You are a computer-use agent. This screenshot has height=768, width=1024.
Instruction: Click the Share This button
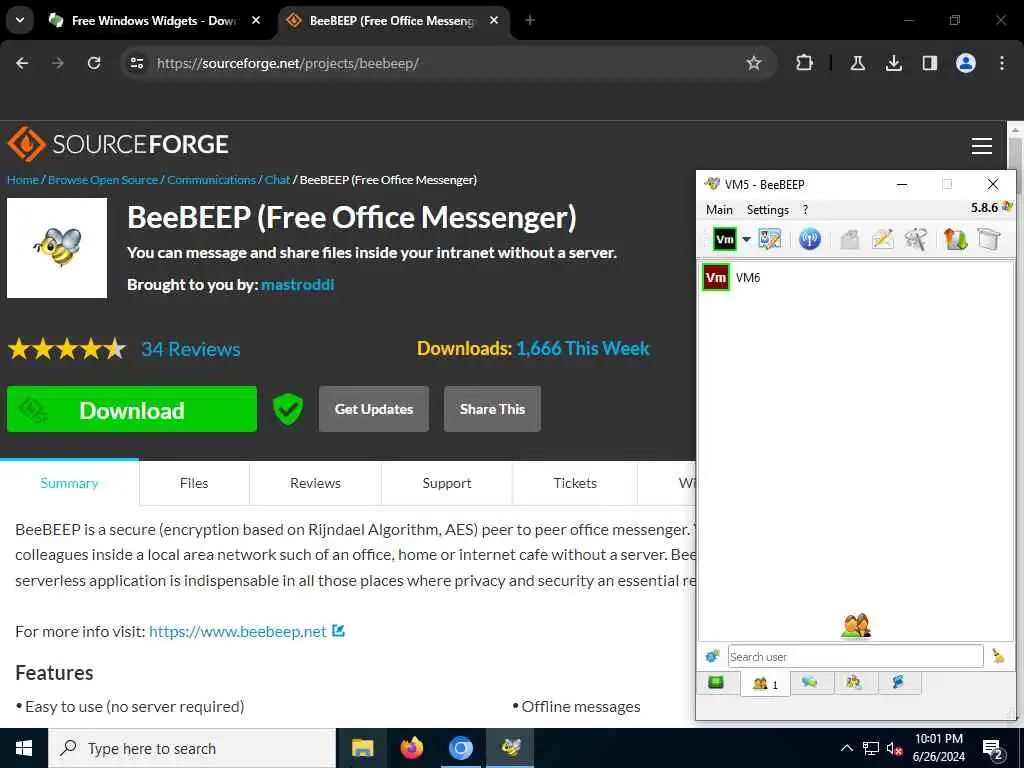[x=492, y=409]
